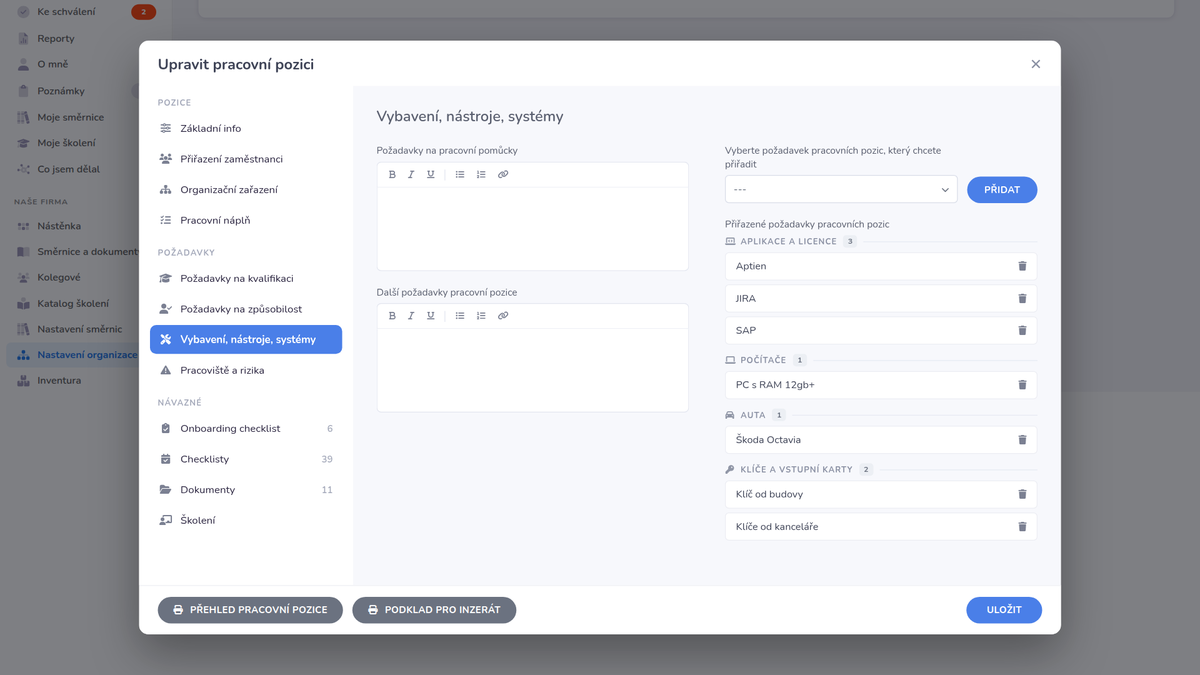Open Reporty in background sidebar
The width and height of the screenshot is (1200, 675).
click(56, 39)
